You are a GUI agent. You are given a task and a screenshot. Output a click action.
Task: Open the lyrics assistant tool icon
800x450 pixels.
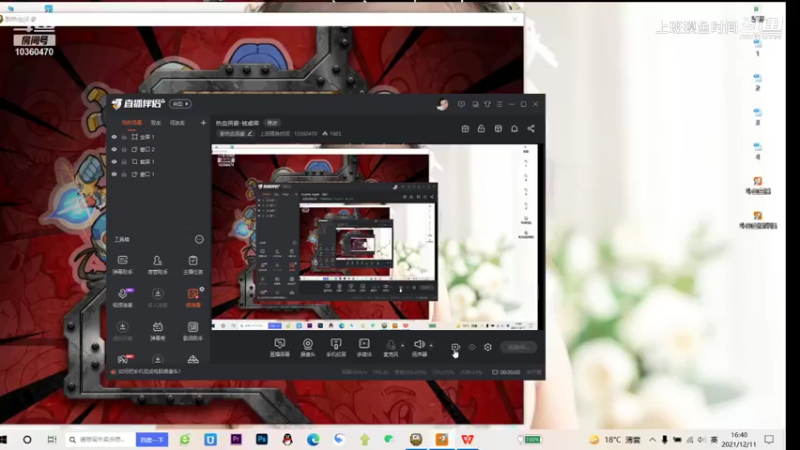click(x=193, y=331)
